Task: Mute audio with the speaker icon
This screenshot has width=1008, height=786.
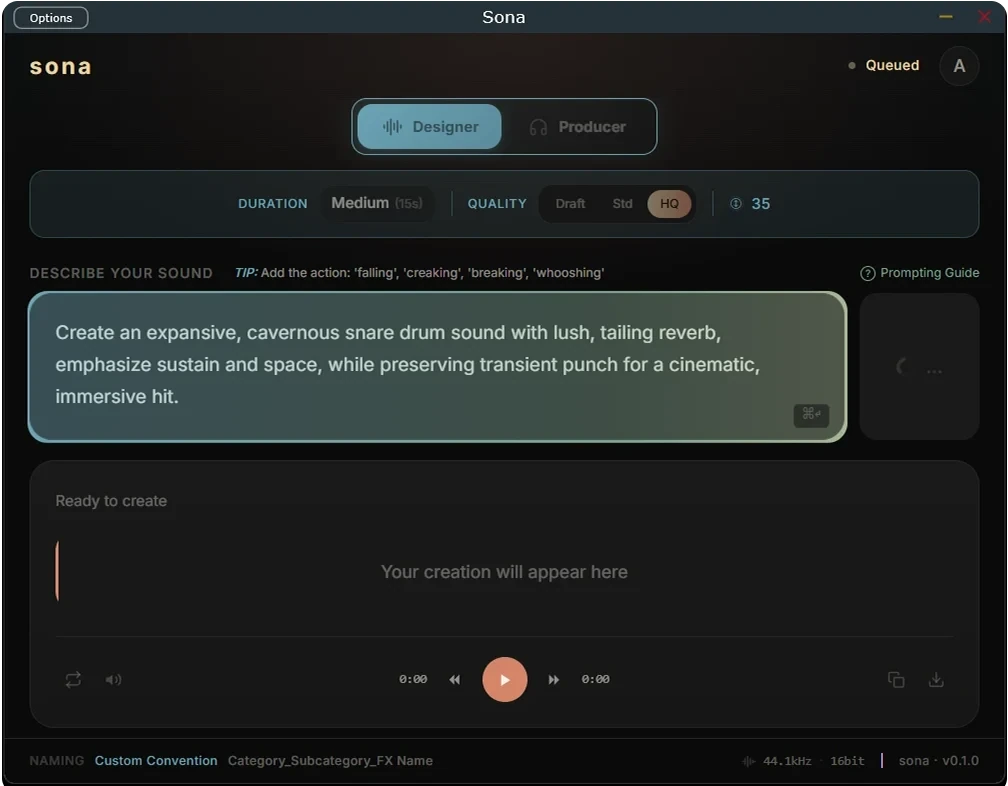Action: (113, 679)
